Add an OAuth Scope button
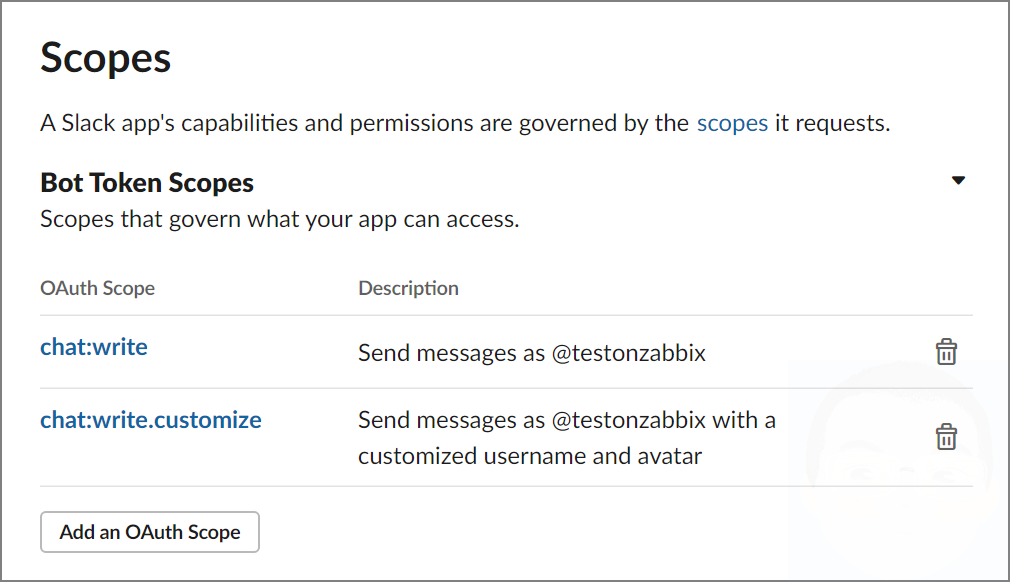Screen dimensions: 1010x582 150,532
